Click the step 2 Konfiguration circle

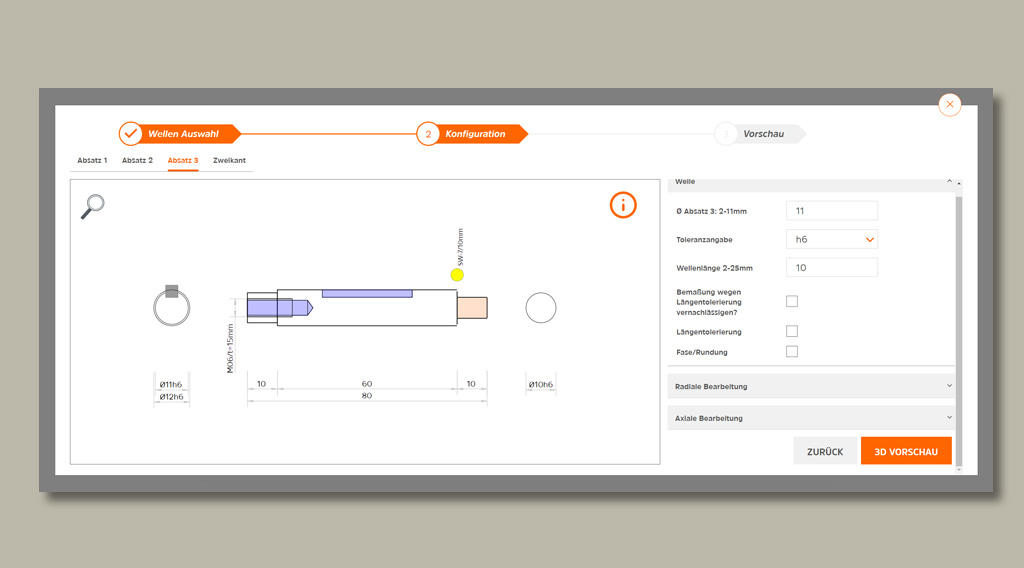(x=428, y=134)
